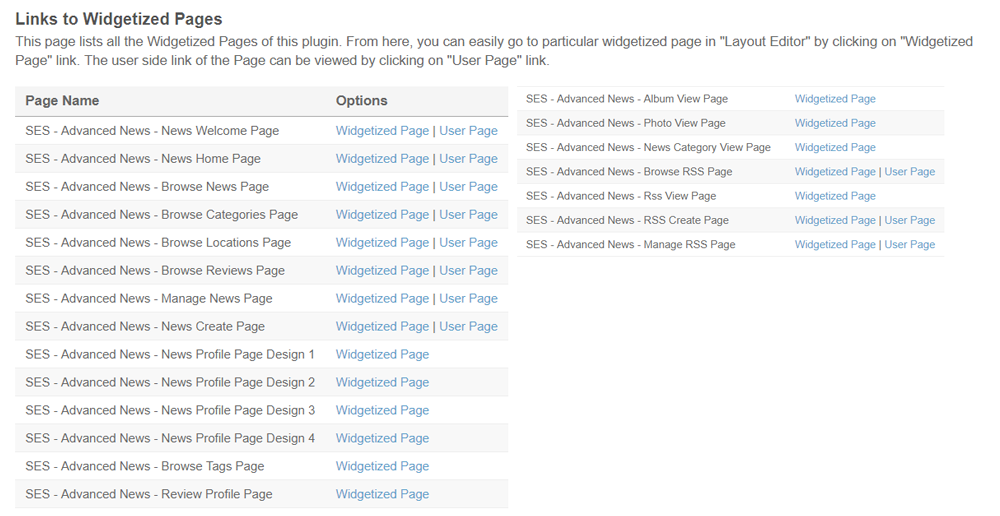The width and height of the screenshot is (1000, 516).
Task: Open Widgetized Page for Profile Page Design 3
Action: coord(382,411)
